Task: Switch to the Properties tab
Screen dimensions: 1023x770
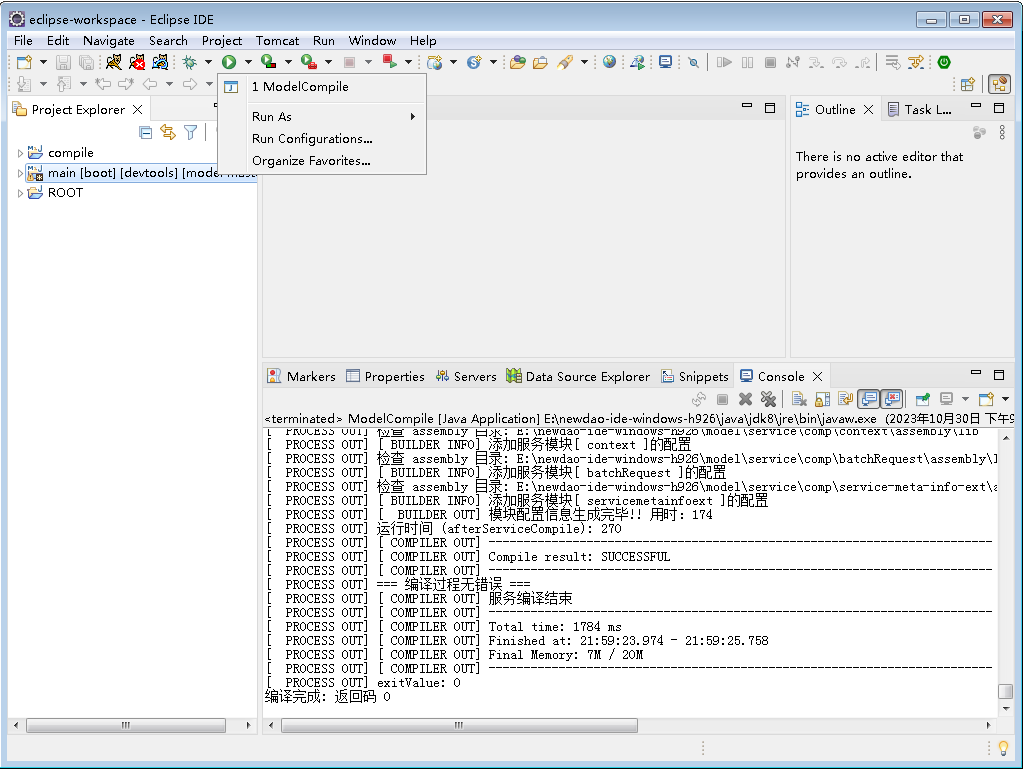Action: coord(385,377)
